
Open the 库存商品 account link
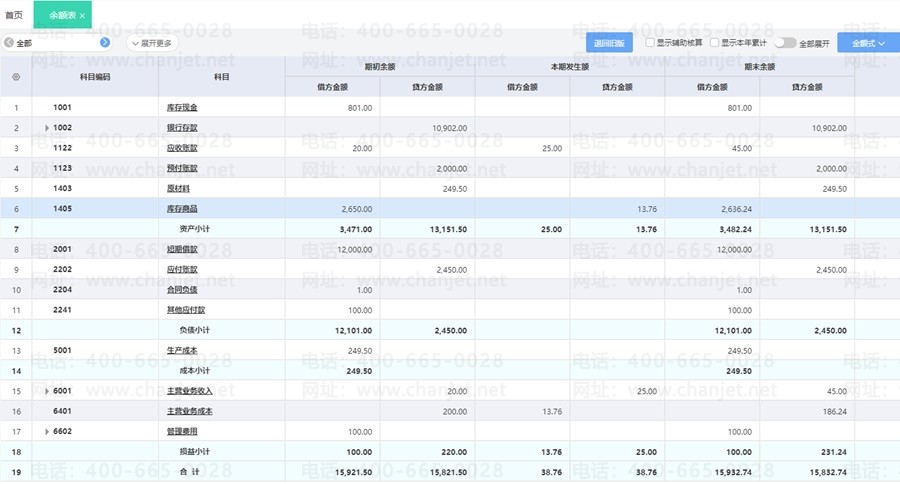[x=182, y=208]
